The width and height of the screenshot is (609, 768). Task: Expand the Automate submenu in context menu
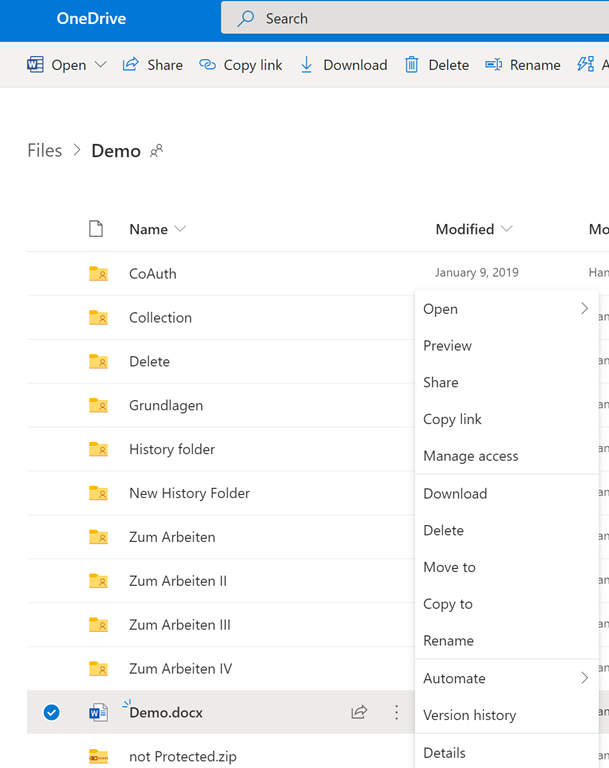coord(584,678)
